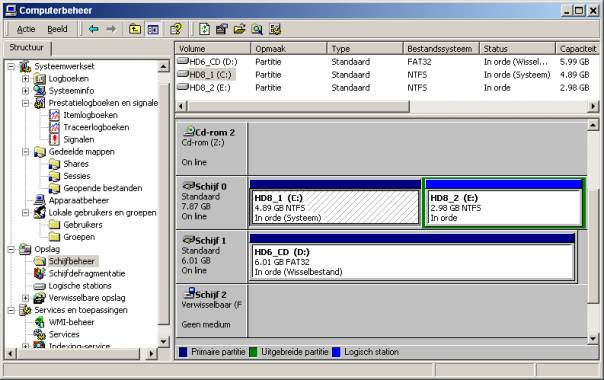Select Groepen folder in the tree
Image resolution: width=604 pixels, height=380 pixels.
pyautogui.click(x=79, y=237)
